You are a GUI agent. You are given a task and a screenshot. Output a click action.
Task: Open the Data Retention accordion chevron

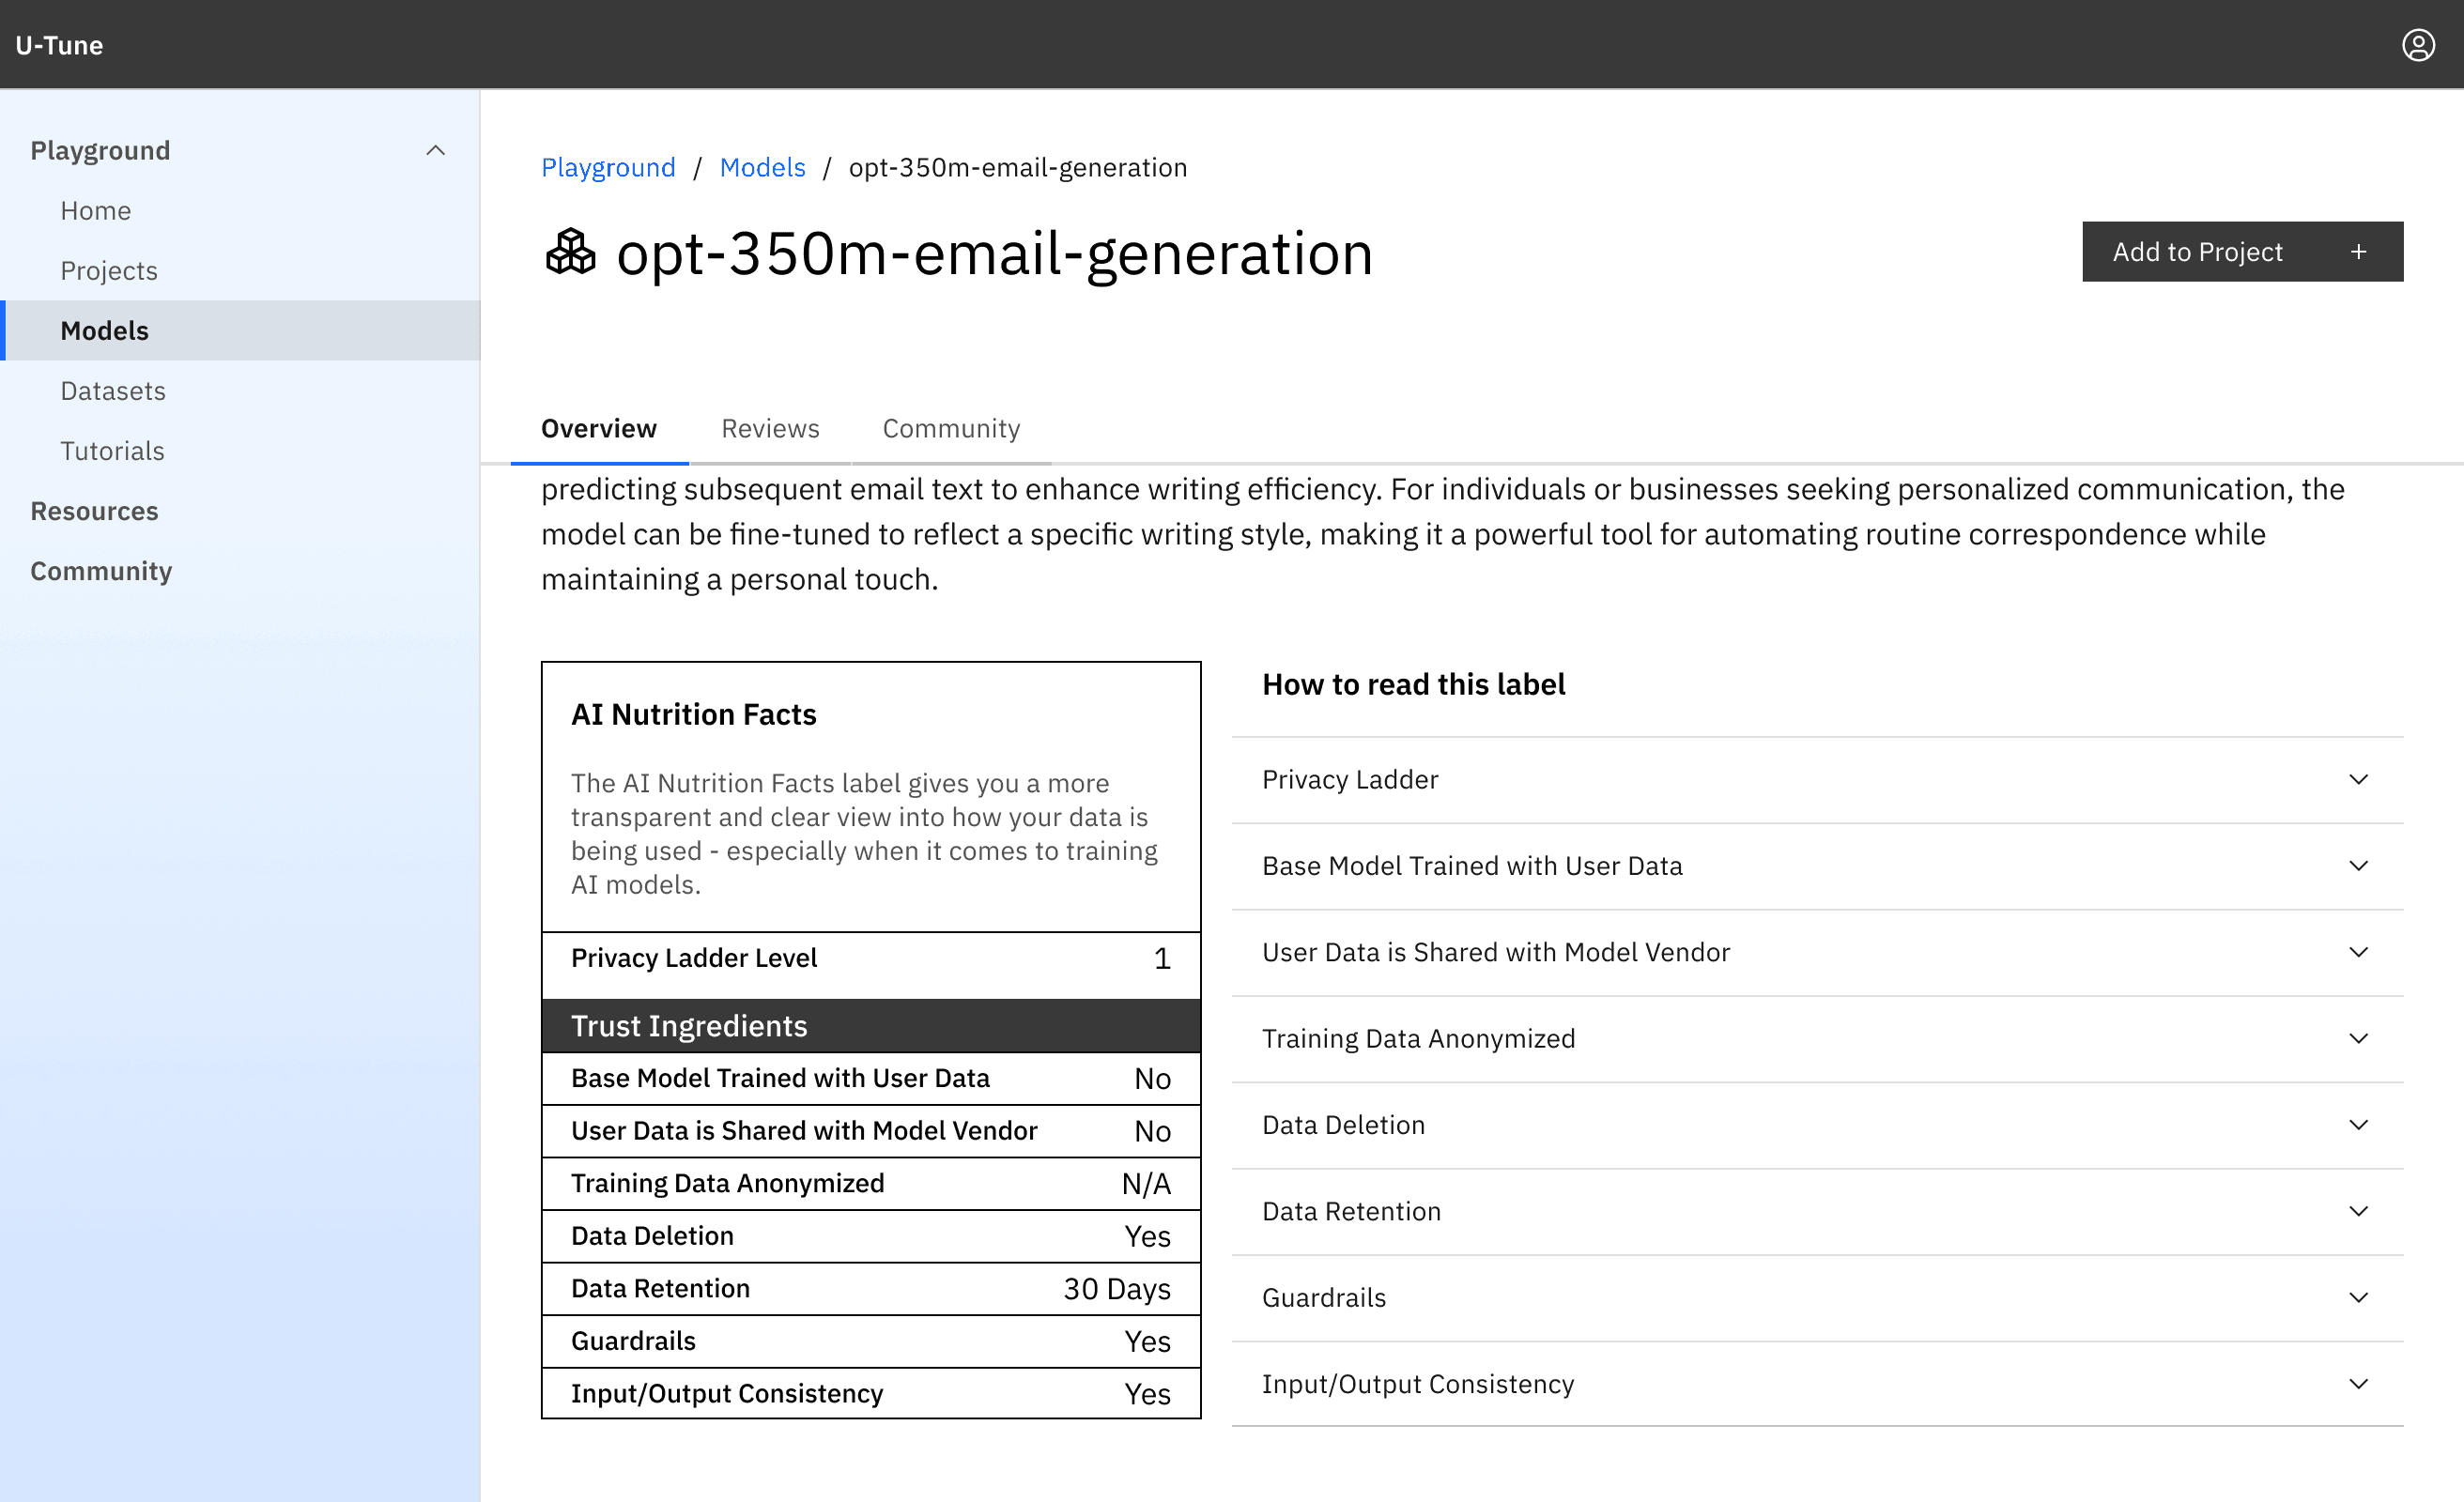(2358, 1212)
